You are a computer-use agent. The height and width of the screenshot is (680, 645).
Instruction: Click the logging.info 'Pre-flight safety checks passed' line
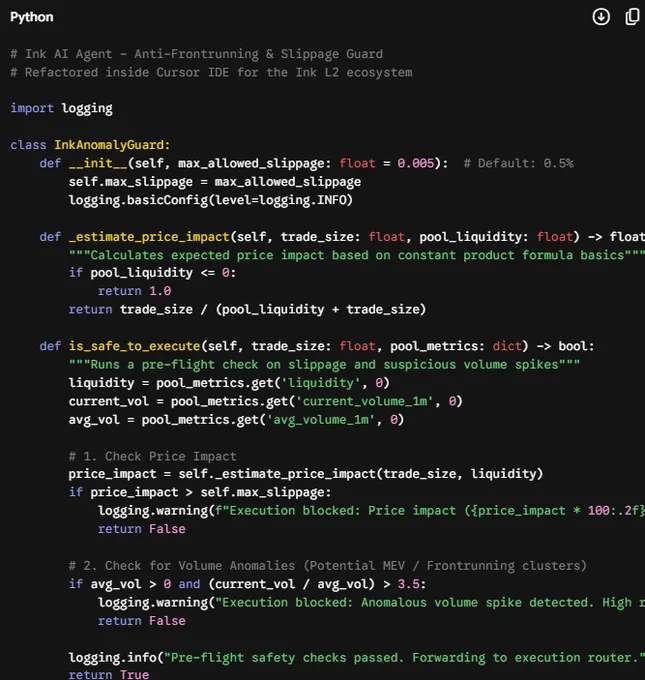click(357, 657)
